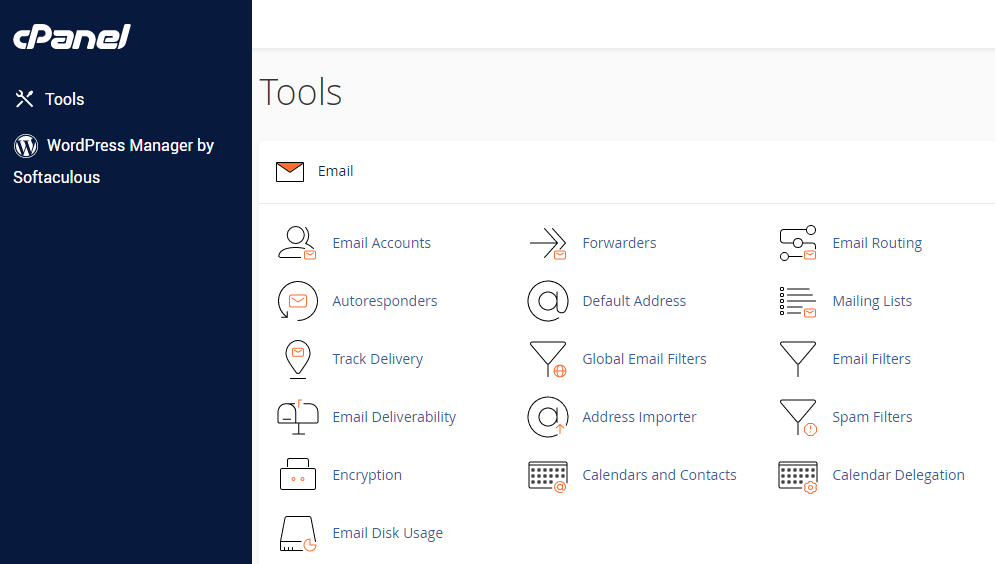This screenshot has width=997, height=564.
Task: Click the Email Deliverability mailbox icon
Action: [x=296, y=417]
